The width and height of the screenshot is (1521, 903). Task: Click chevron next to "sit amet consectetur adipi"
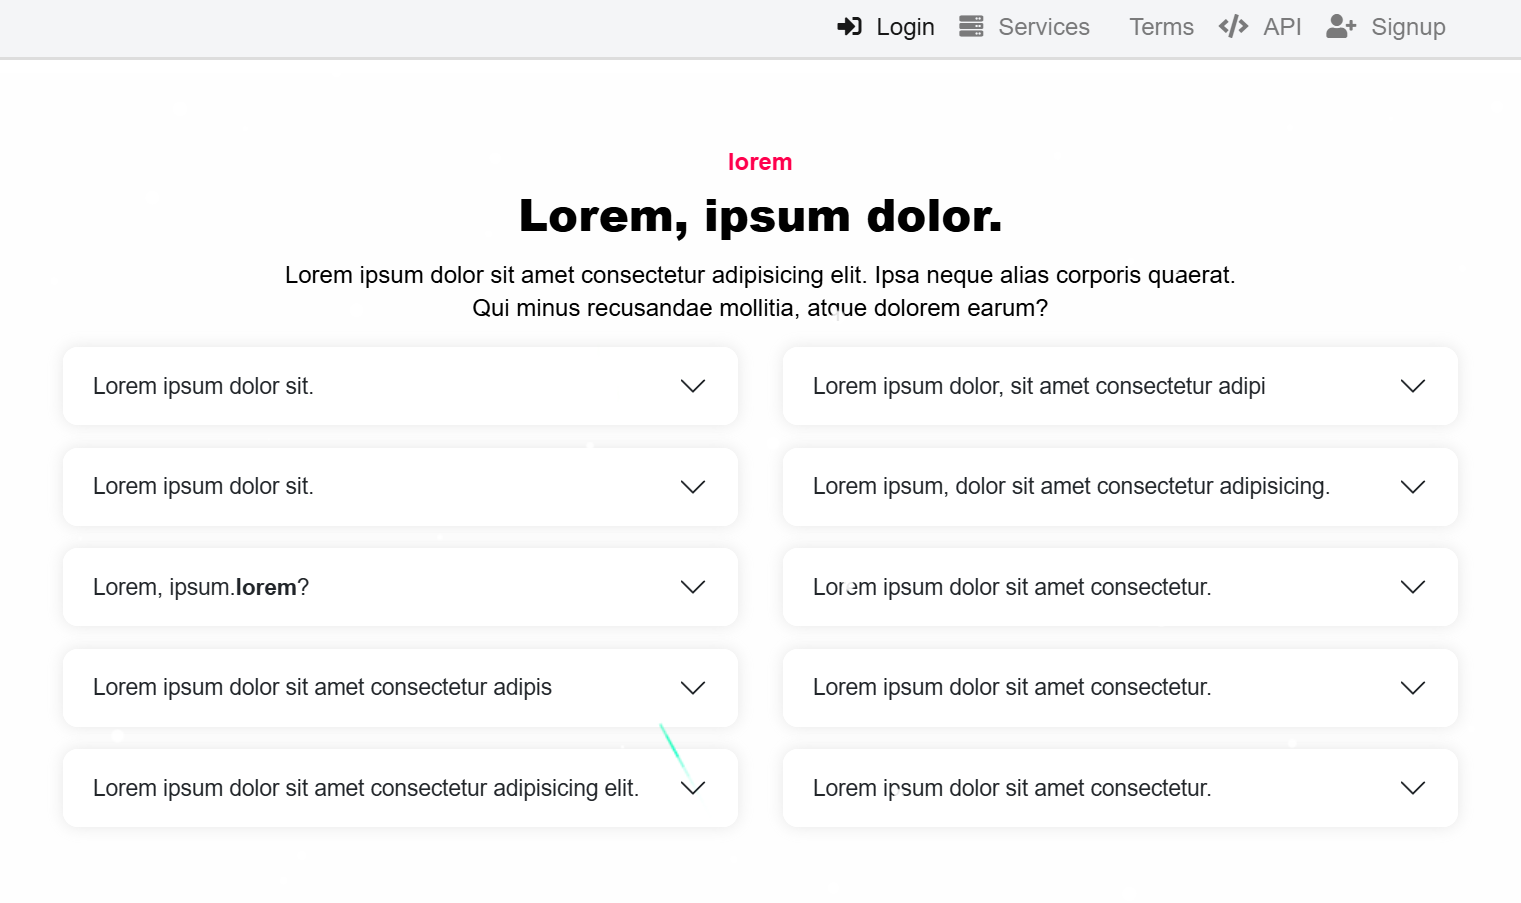click(x=1412, y=386)
